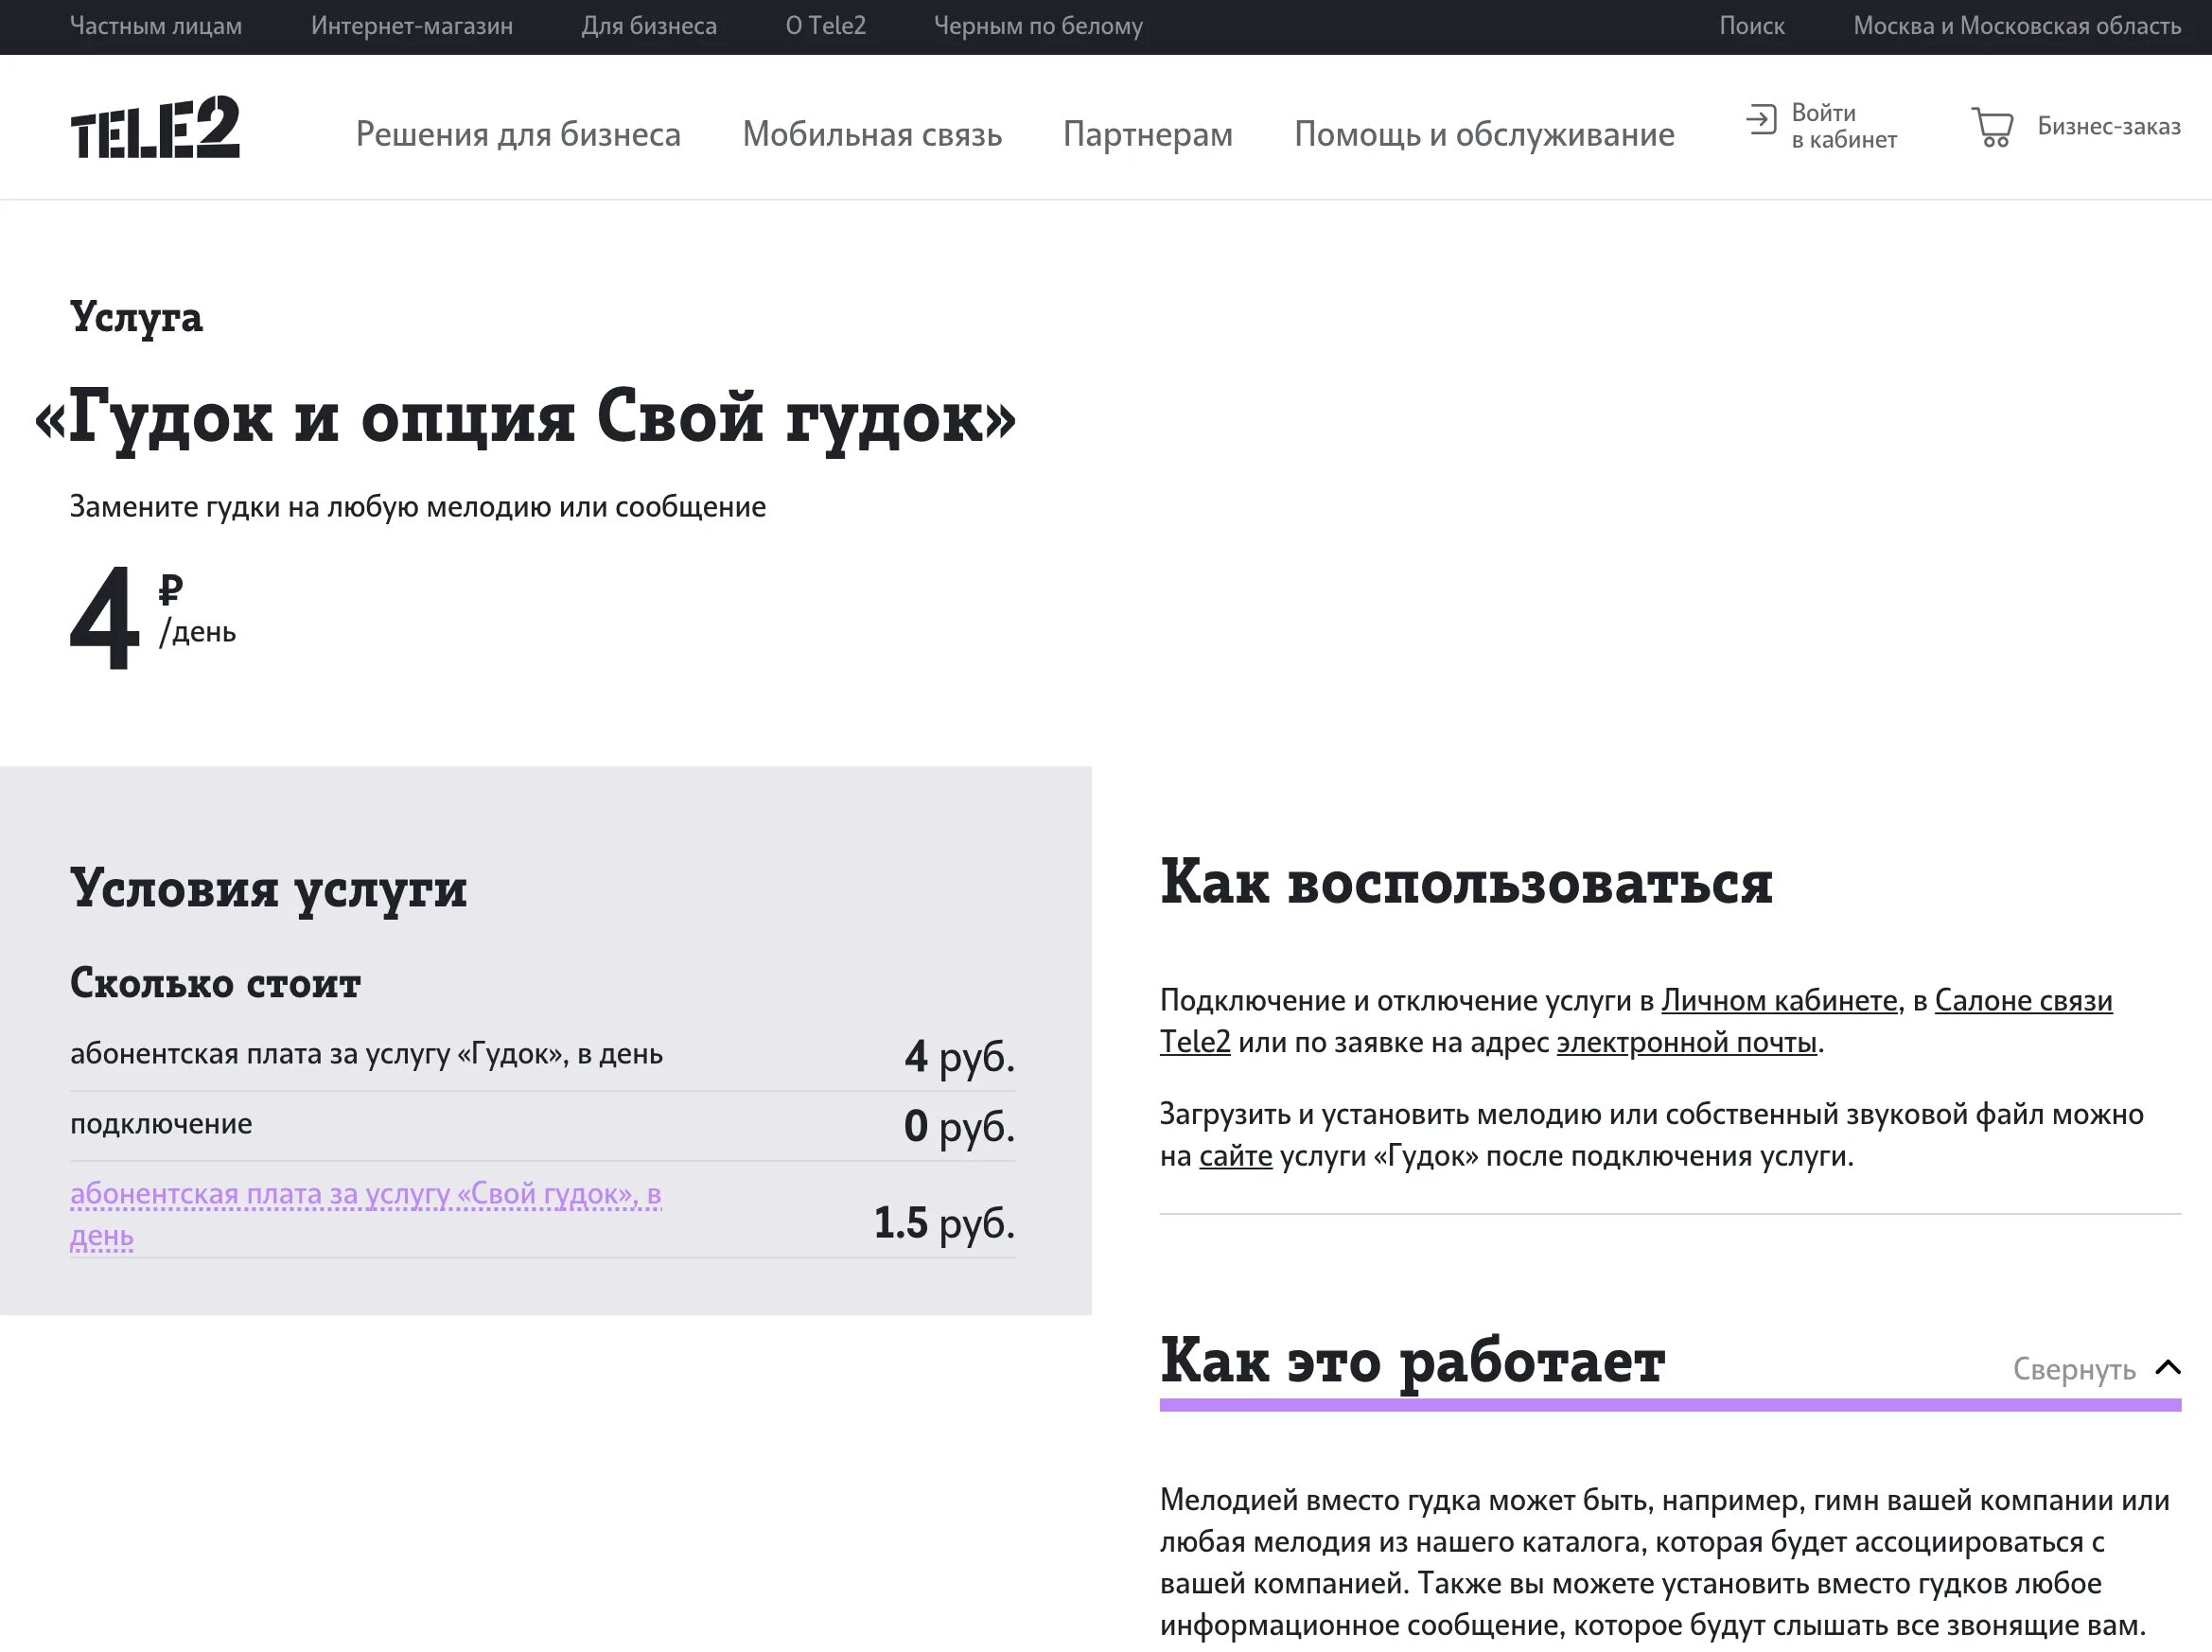
Task: Click 'Поиск' in the top bar
Action: tap(1752, 26)
